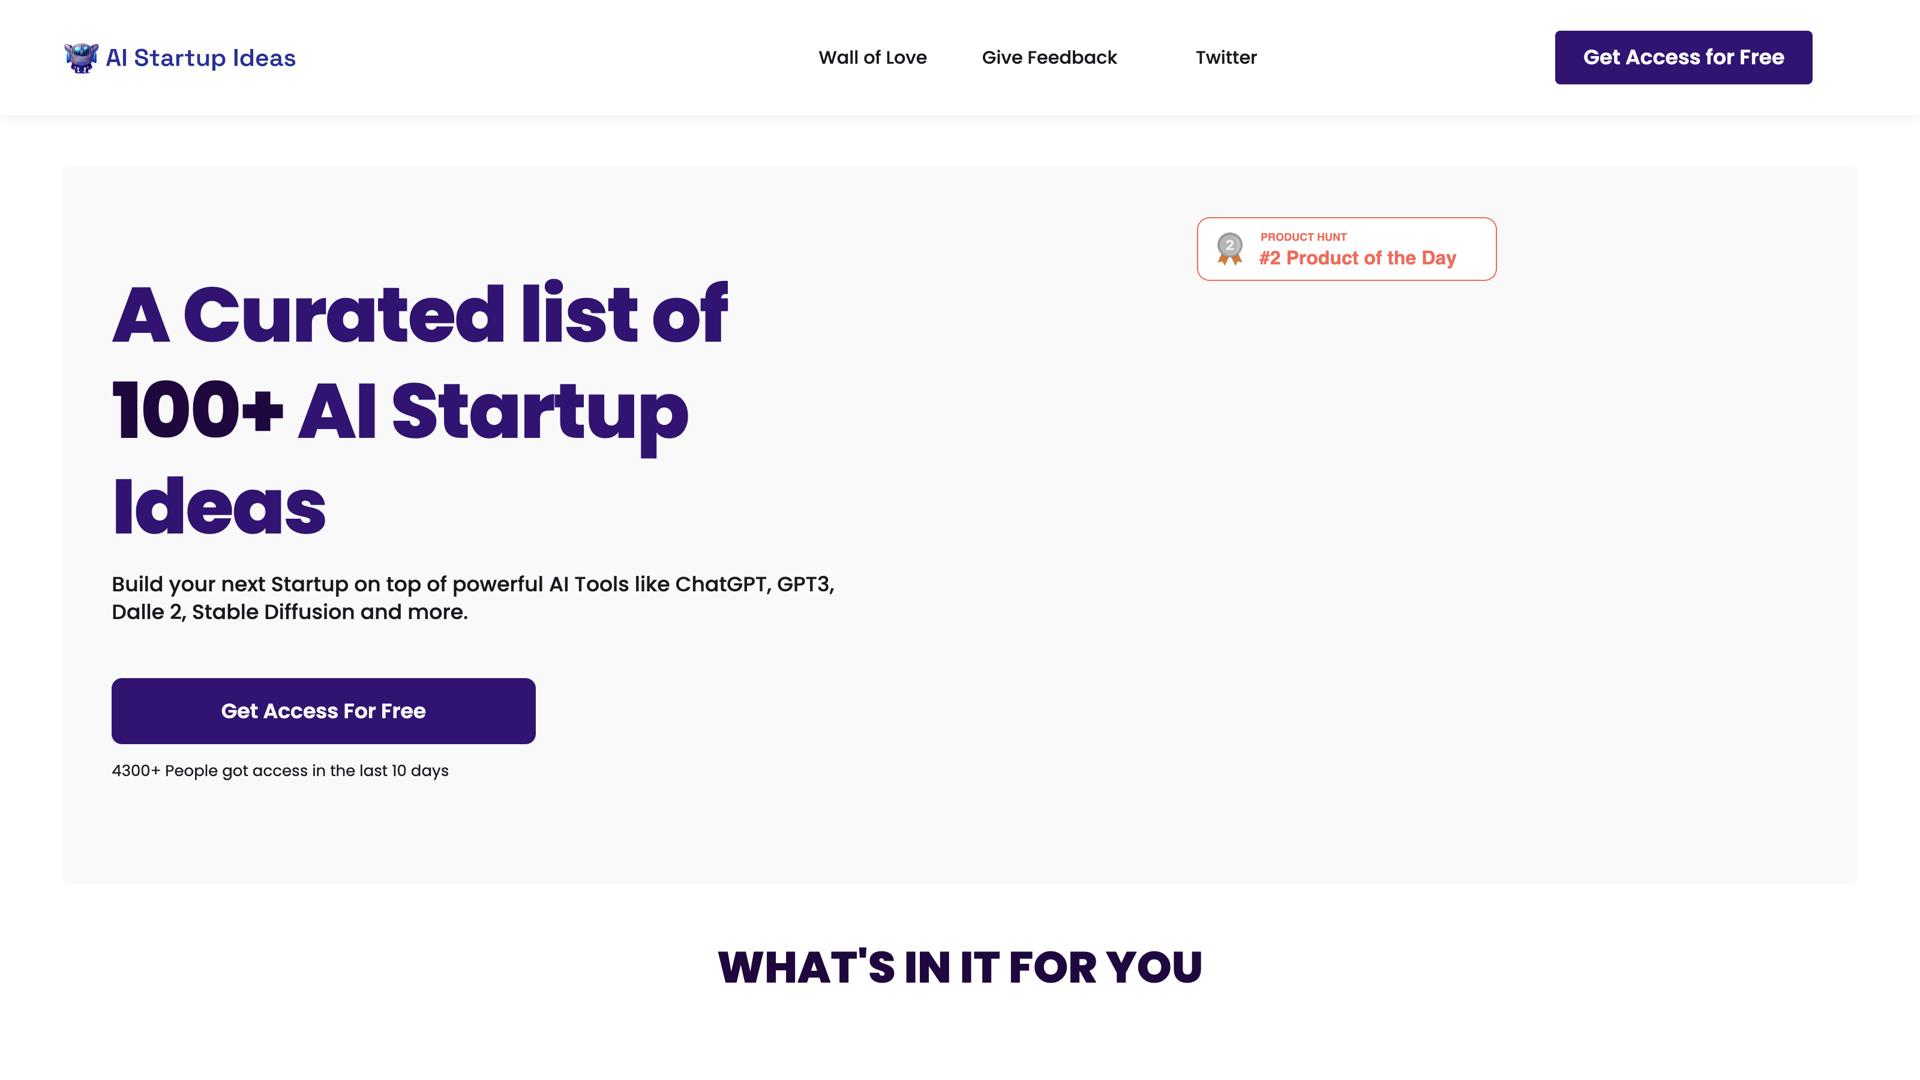Select the Twitter link in navigation
The width and height of the screenshot is (1920, 1080).
tap(1226, 57)
